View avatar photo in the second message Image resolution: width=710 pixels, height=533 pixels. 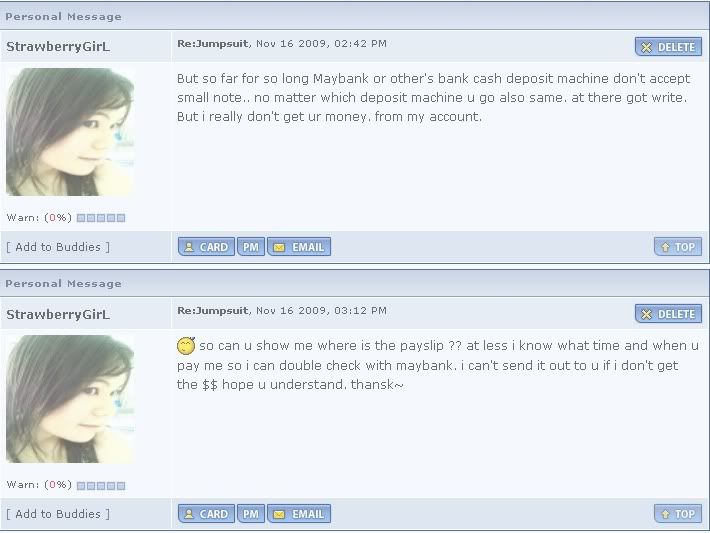coord(70,399)
